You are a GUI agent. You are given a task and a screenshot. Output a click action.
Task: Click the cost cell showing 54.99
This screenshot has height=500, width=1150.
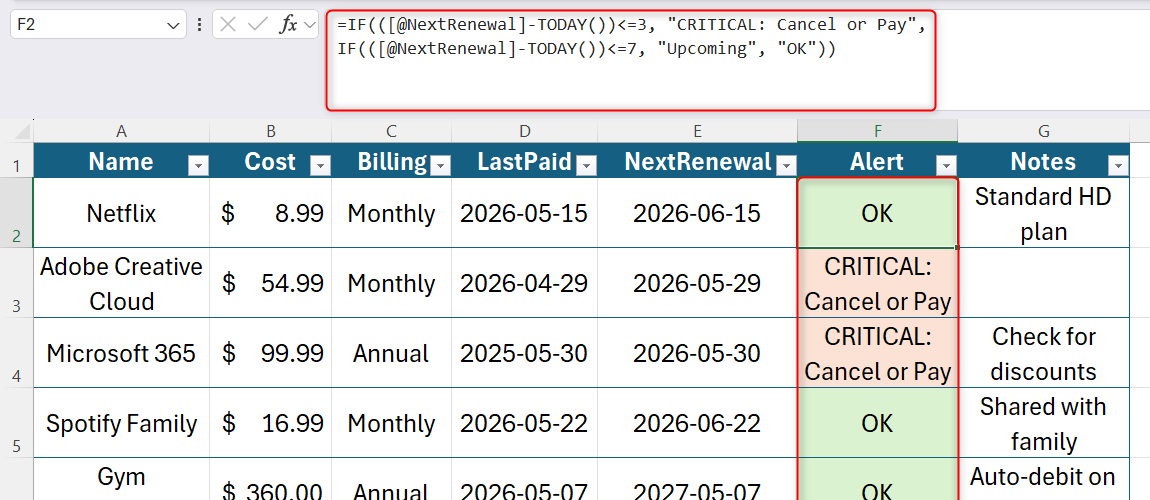coord(271,283)
